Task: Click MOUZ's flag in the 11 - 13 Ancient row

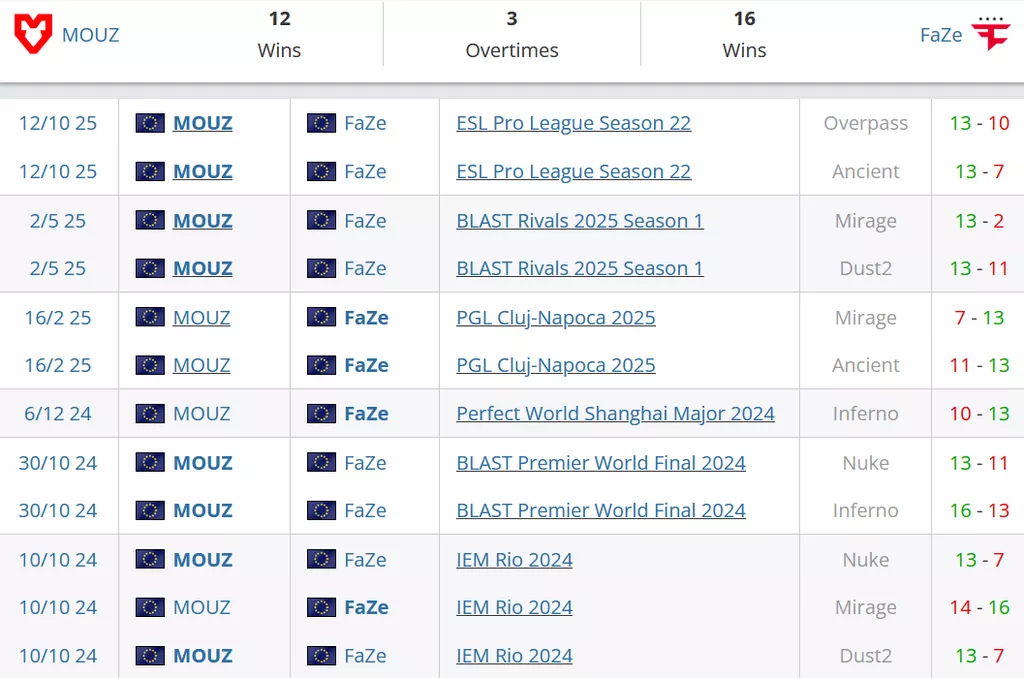Action: pos(150,365)
